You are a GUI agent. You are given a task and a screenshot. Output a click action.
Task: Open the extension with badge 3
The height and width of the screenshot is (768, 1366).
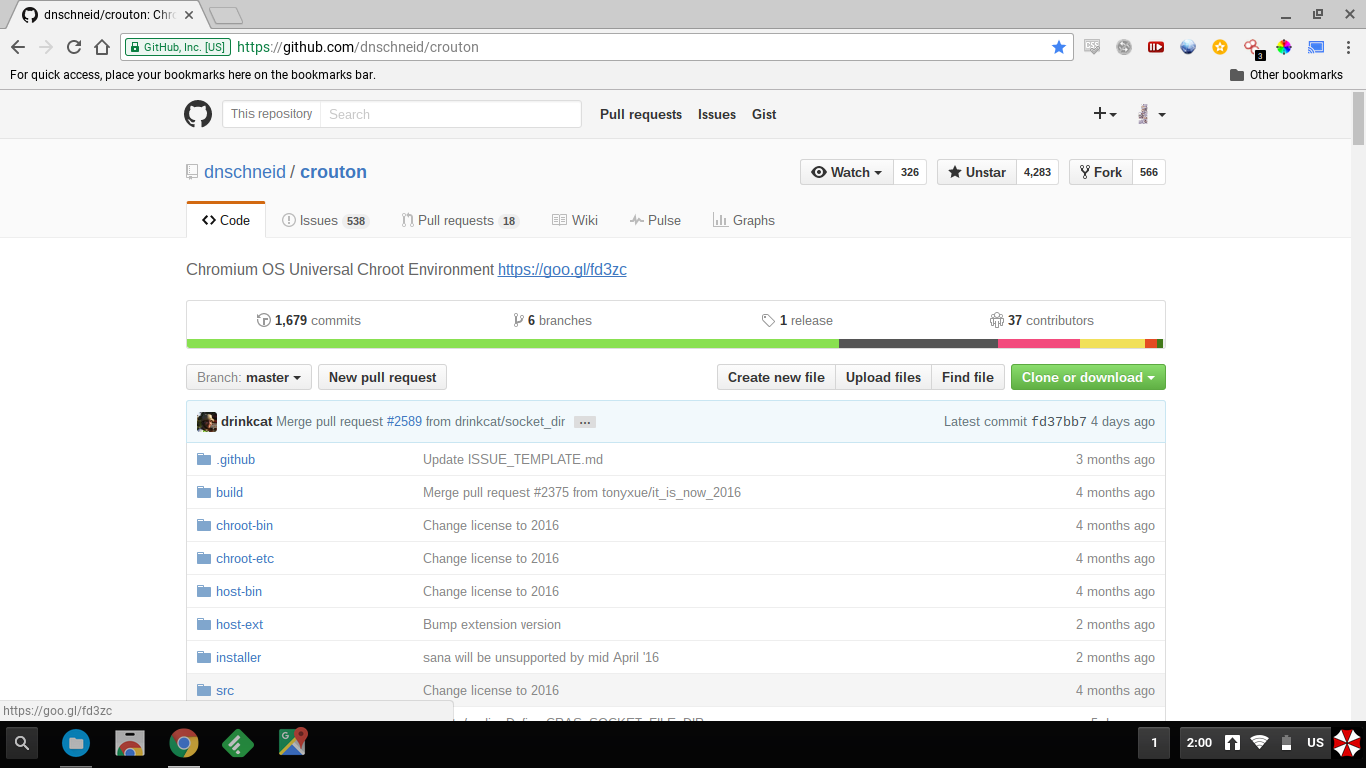point(1253,48)
